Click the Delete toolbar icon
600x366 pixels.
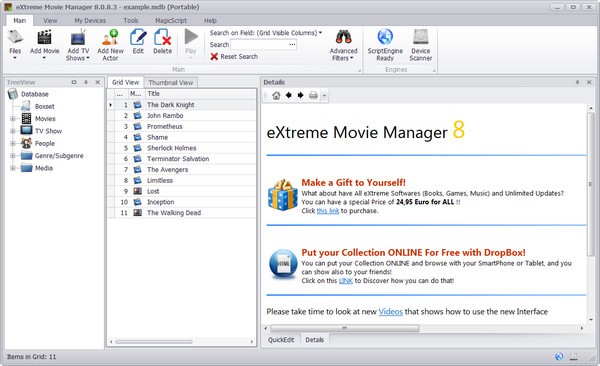point(163,37)
